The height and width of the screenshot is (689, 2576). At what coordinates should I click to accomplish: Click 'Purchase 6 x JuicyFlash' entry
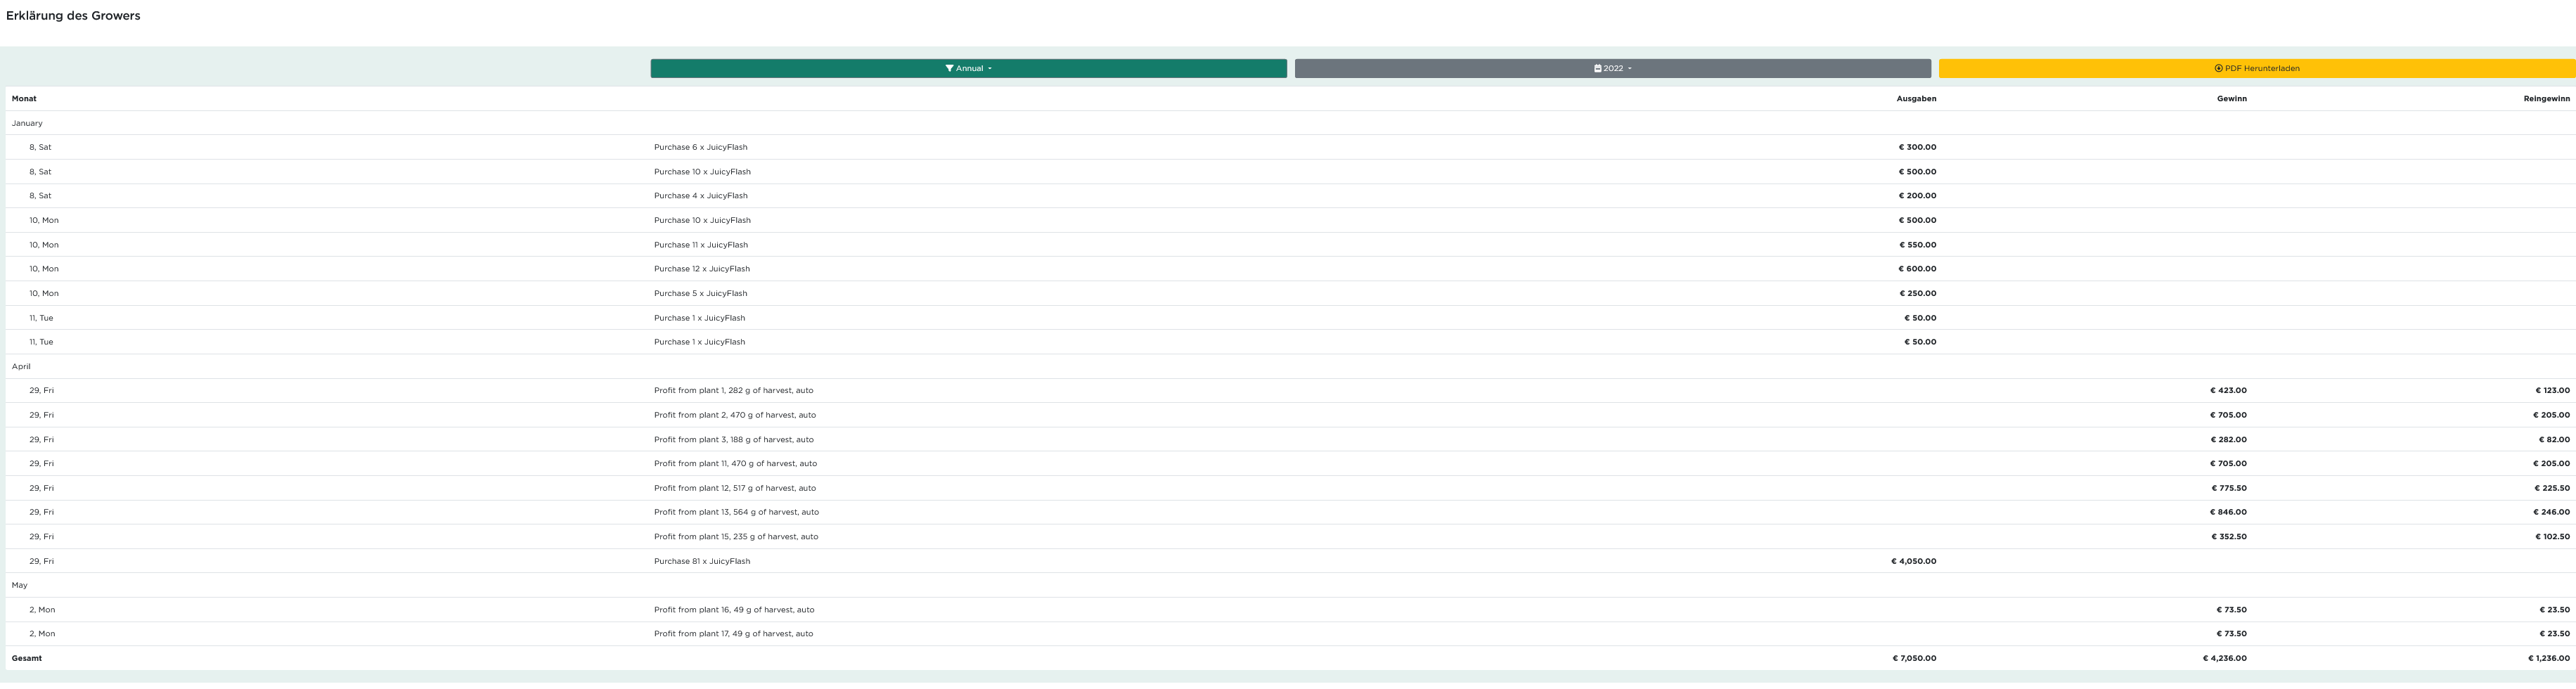[x=700, y=147]
